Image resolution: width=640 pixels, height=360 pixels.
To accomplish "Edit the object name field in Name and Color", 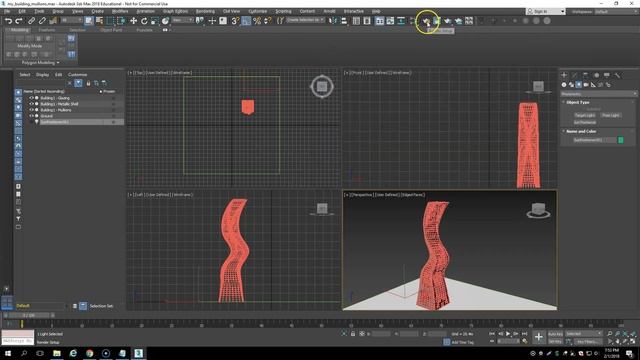I will [594, 140].
